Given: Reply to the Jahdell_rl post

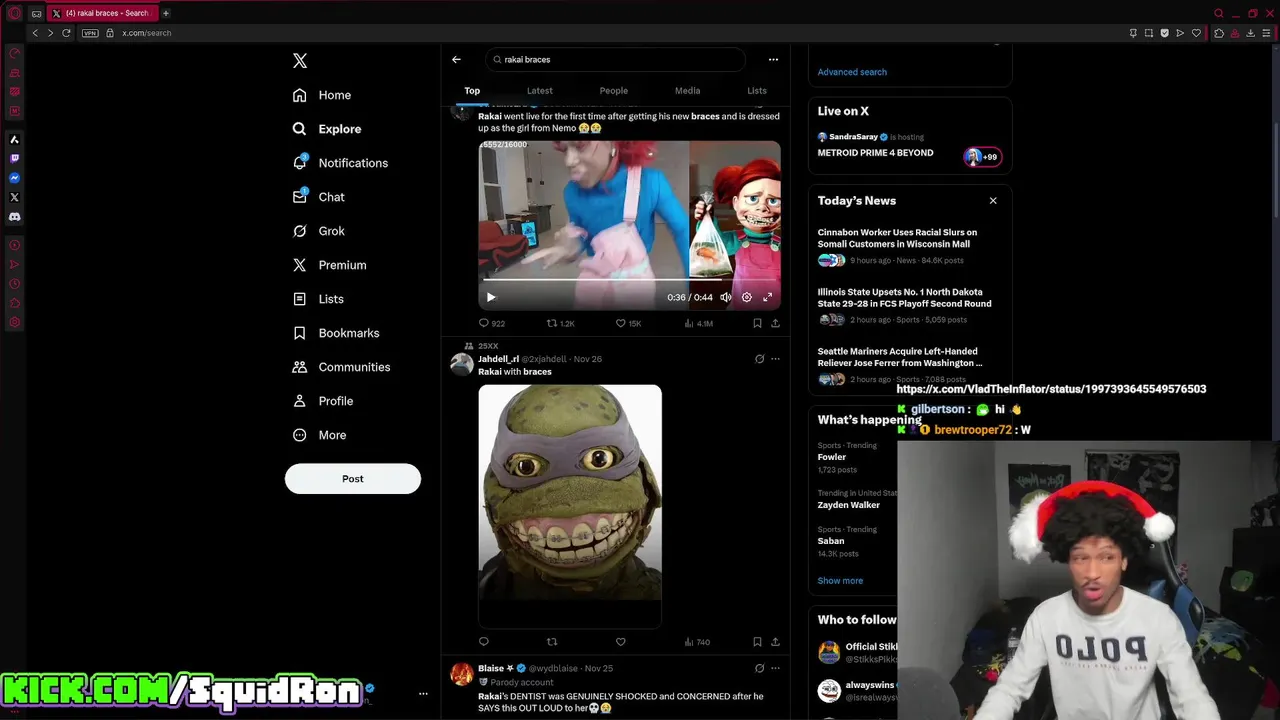Looking at the screenshot, I should coord(484,641).
